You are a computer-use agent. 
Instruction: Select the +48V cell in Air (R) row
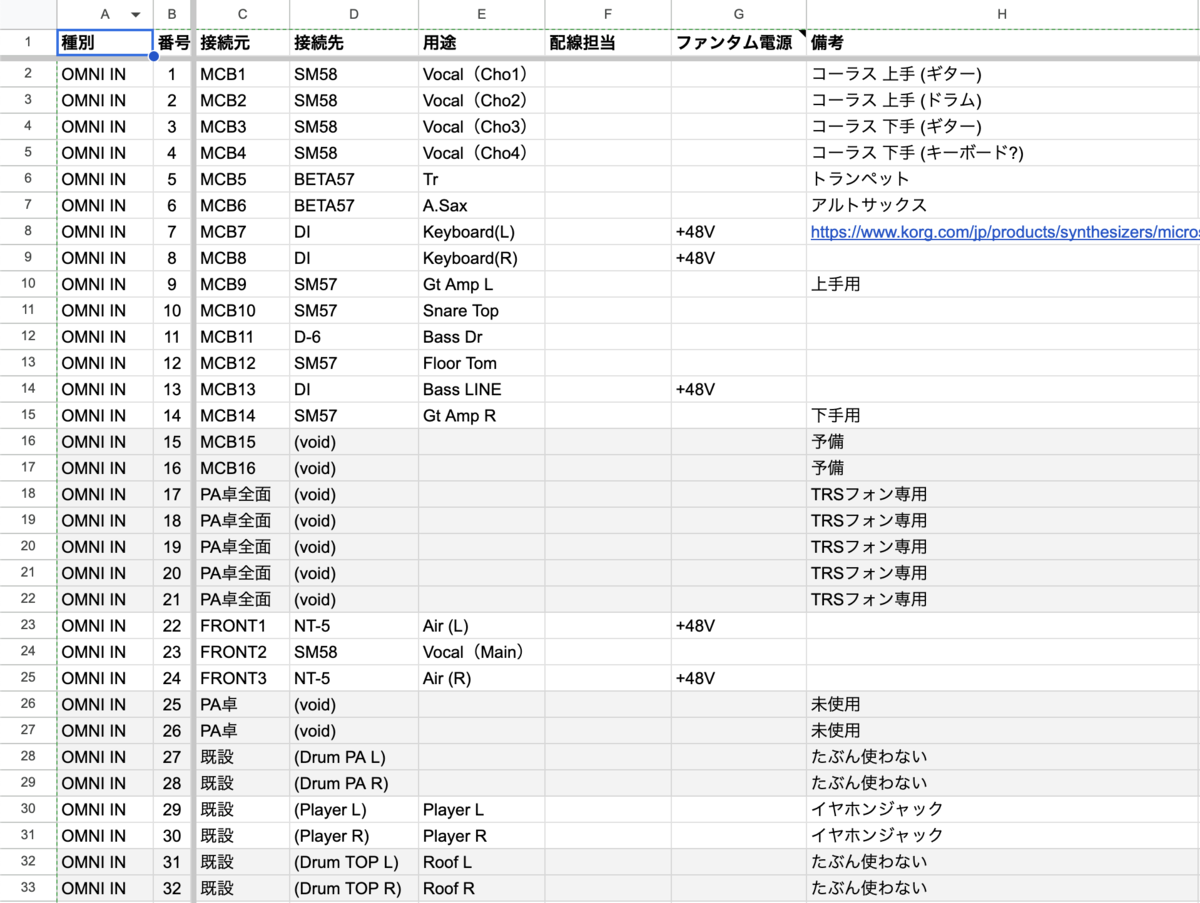tap(739, 678)
